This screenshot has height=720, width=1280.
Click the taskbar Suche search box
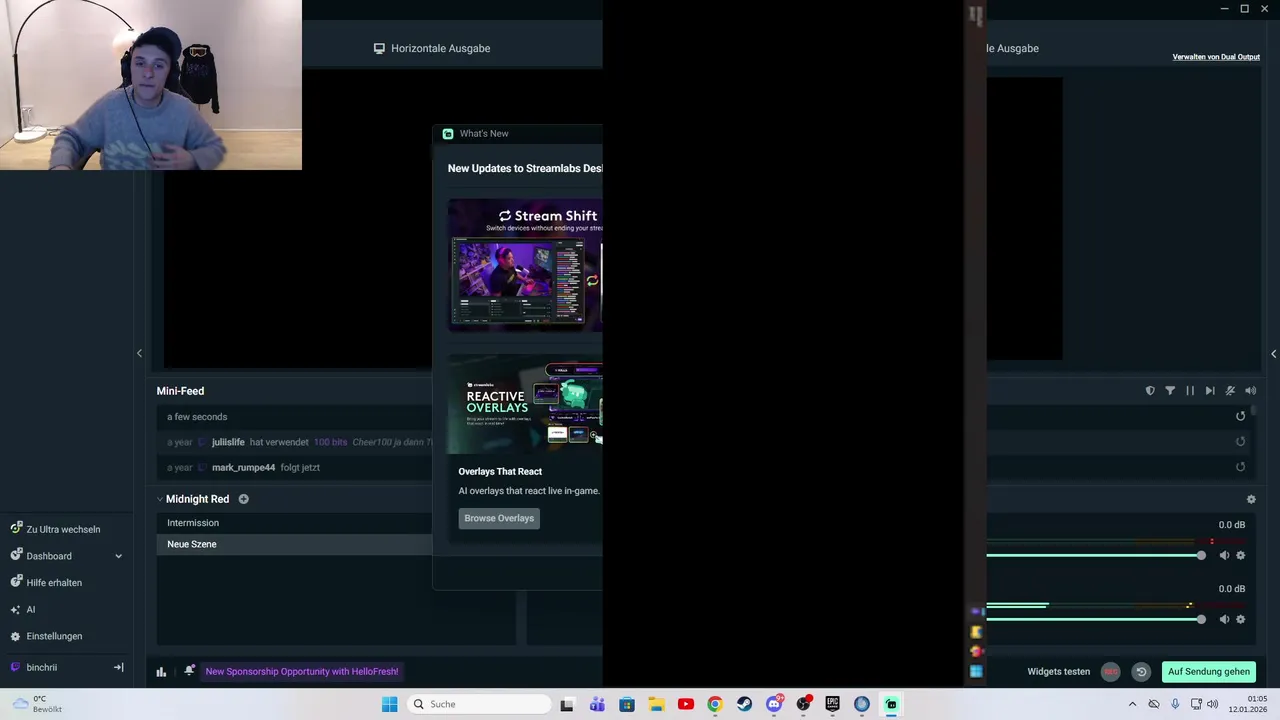(479, 704)
